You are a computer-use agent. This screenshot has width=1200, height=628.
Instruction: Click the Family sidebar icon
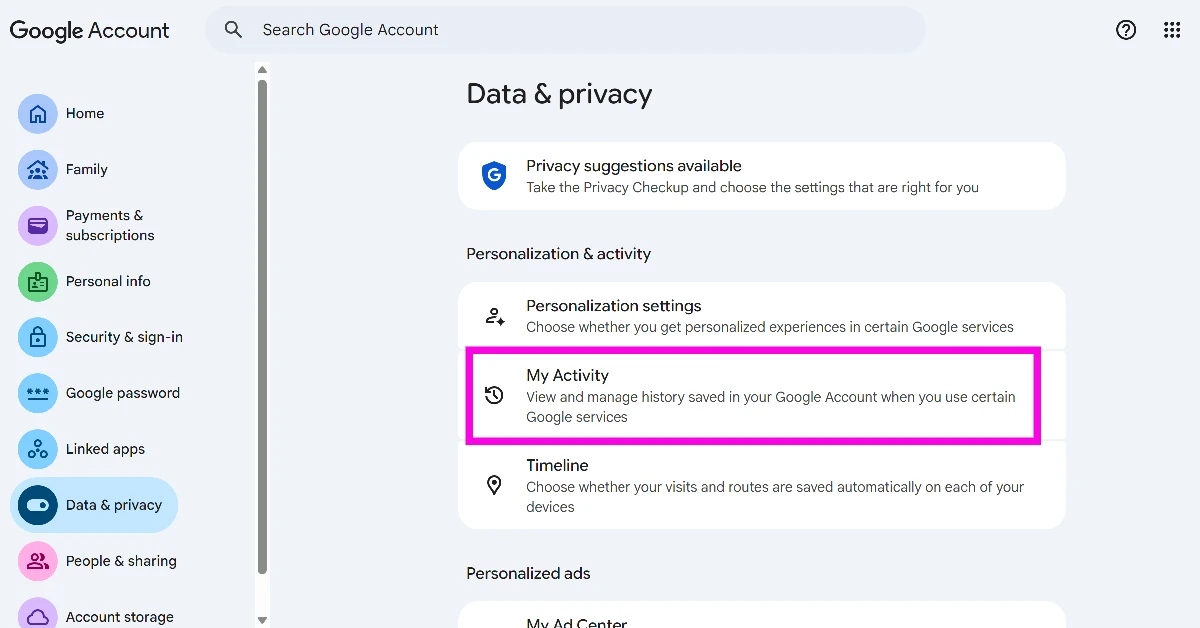tap(38, 169)
